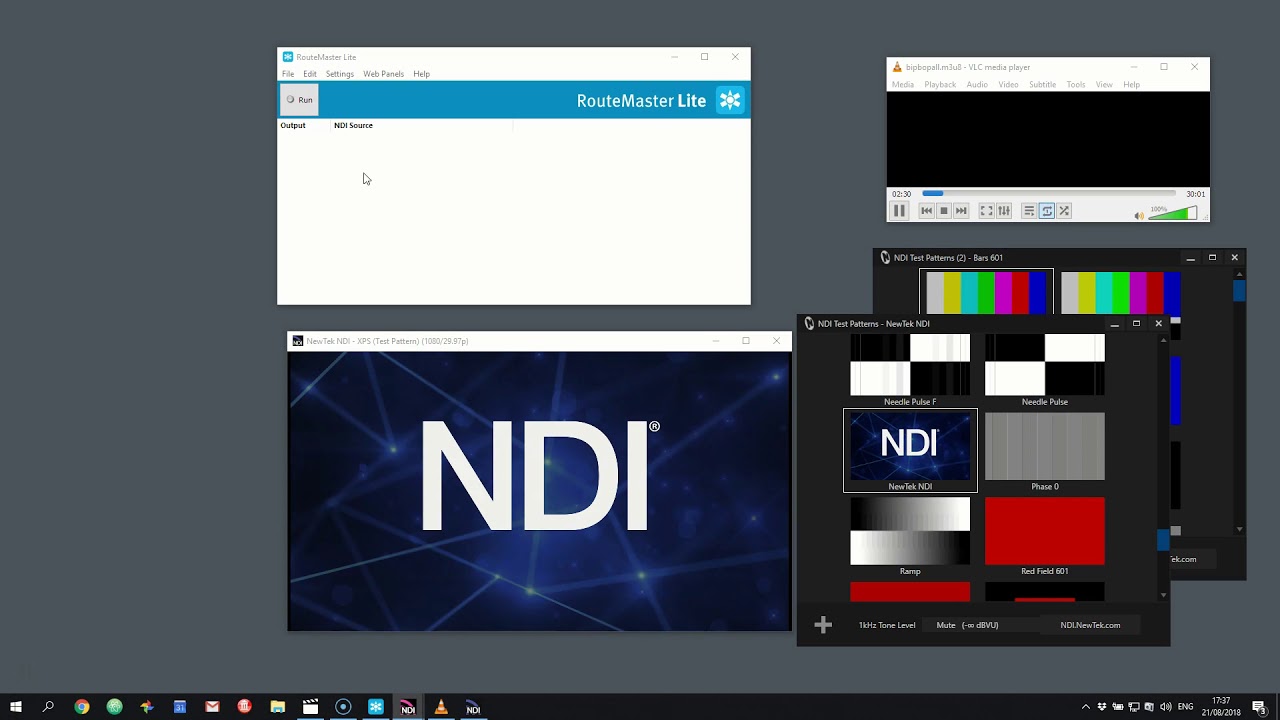The image size is (1280, 720).
Task: Open the NDI.NewTek.com link
Action: click(1090, 625)
